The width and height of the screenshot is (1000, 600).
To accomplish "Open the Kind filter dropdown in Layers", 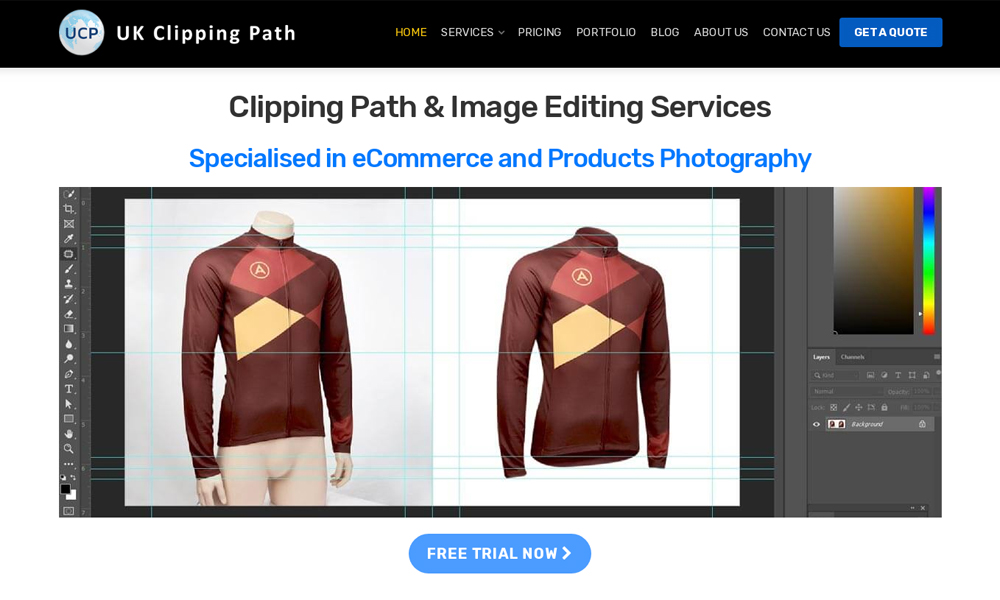I will pyautogui.click(x=835, y=376).
